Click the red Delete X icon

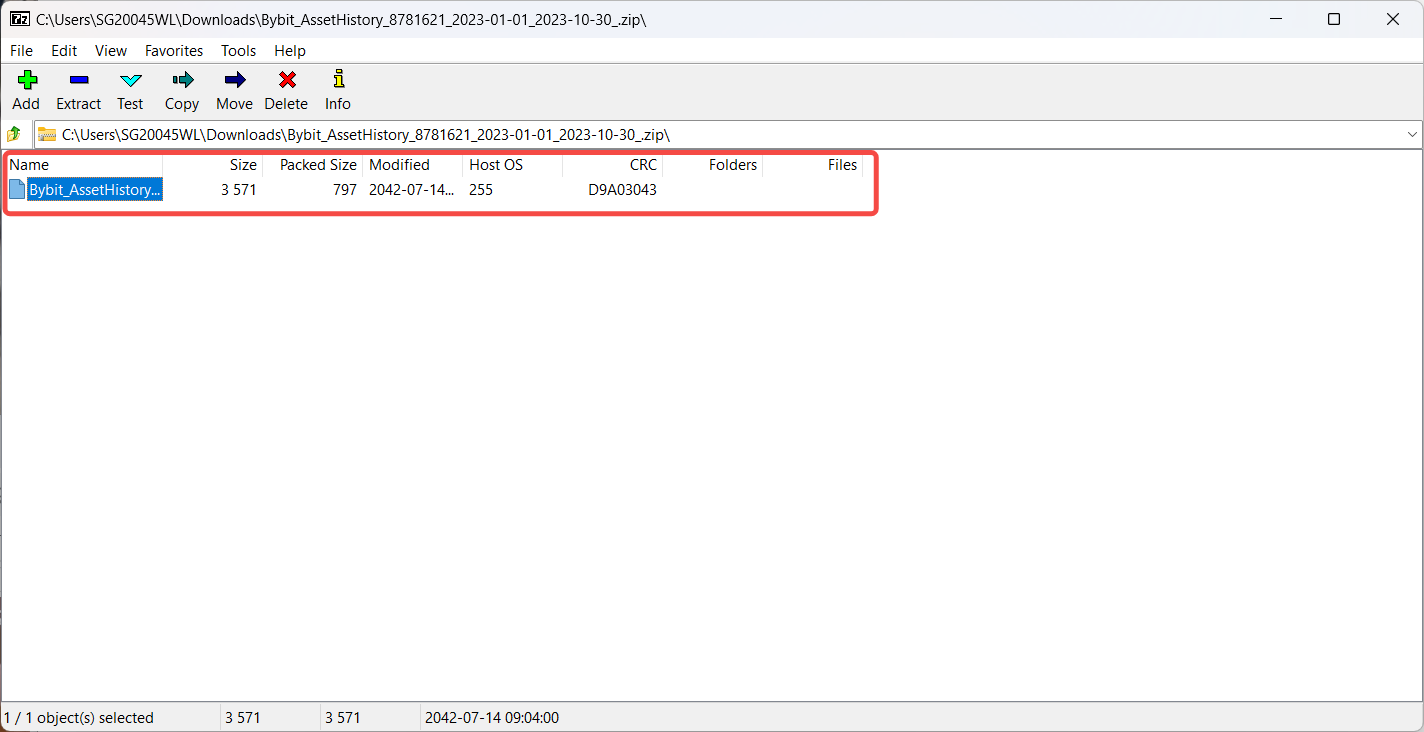[x=286, y=81]
